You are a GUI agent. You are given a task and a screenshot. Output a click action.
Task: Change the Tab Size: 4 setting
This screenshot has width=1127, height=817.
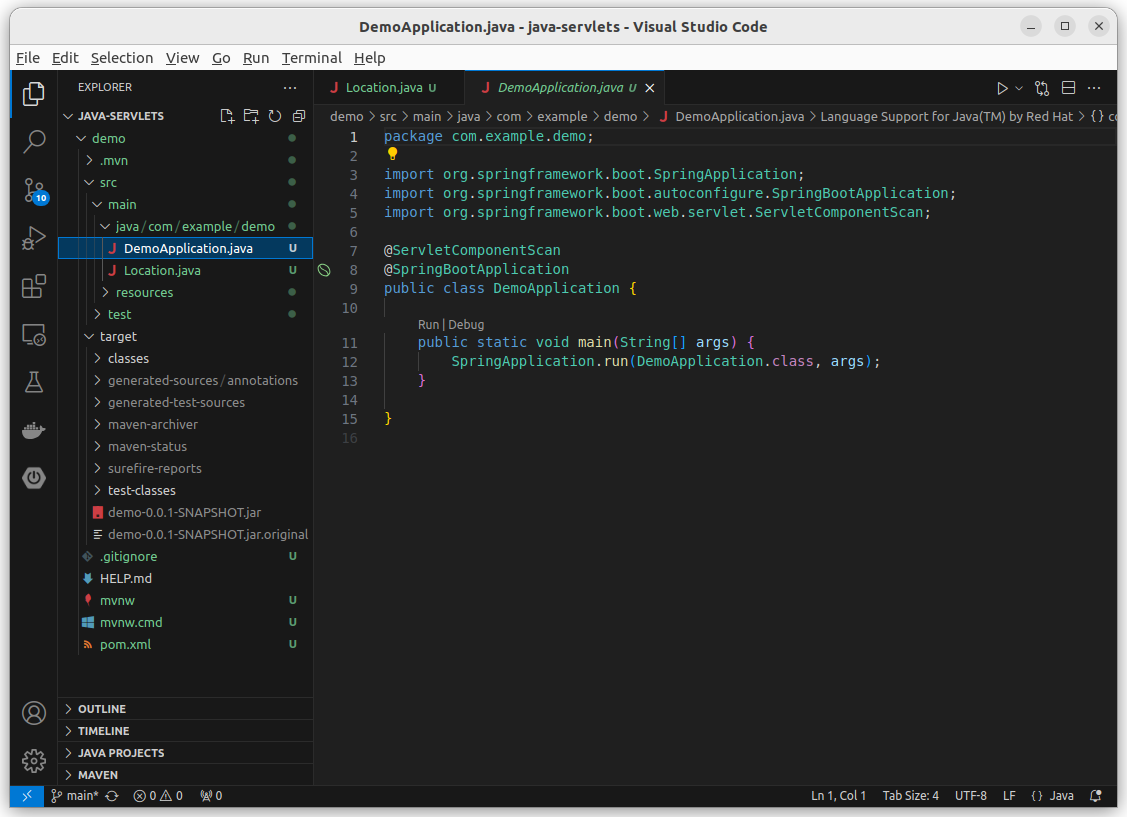(911, 795)
